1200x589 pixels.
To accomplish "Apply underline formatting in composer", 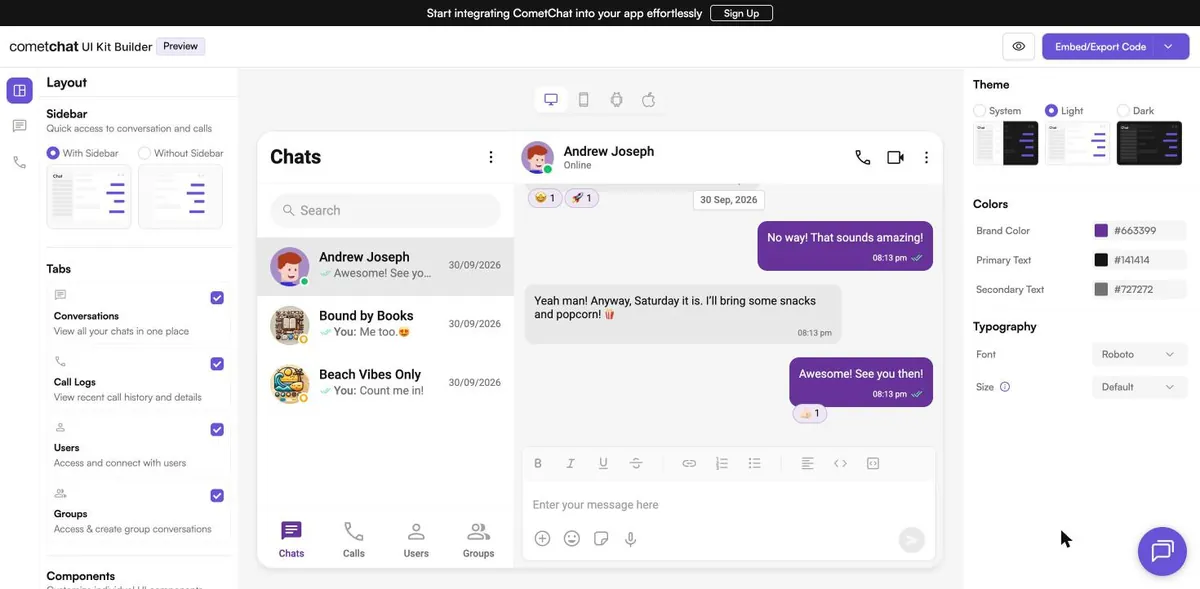I will coord(603,463).
